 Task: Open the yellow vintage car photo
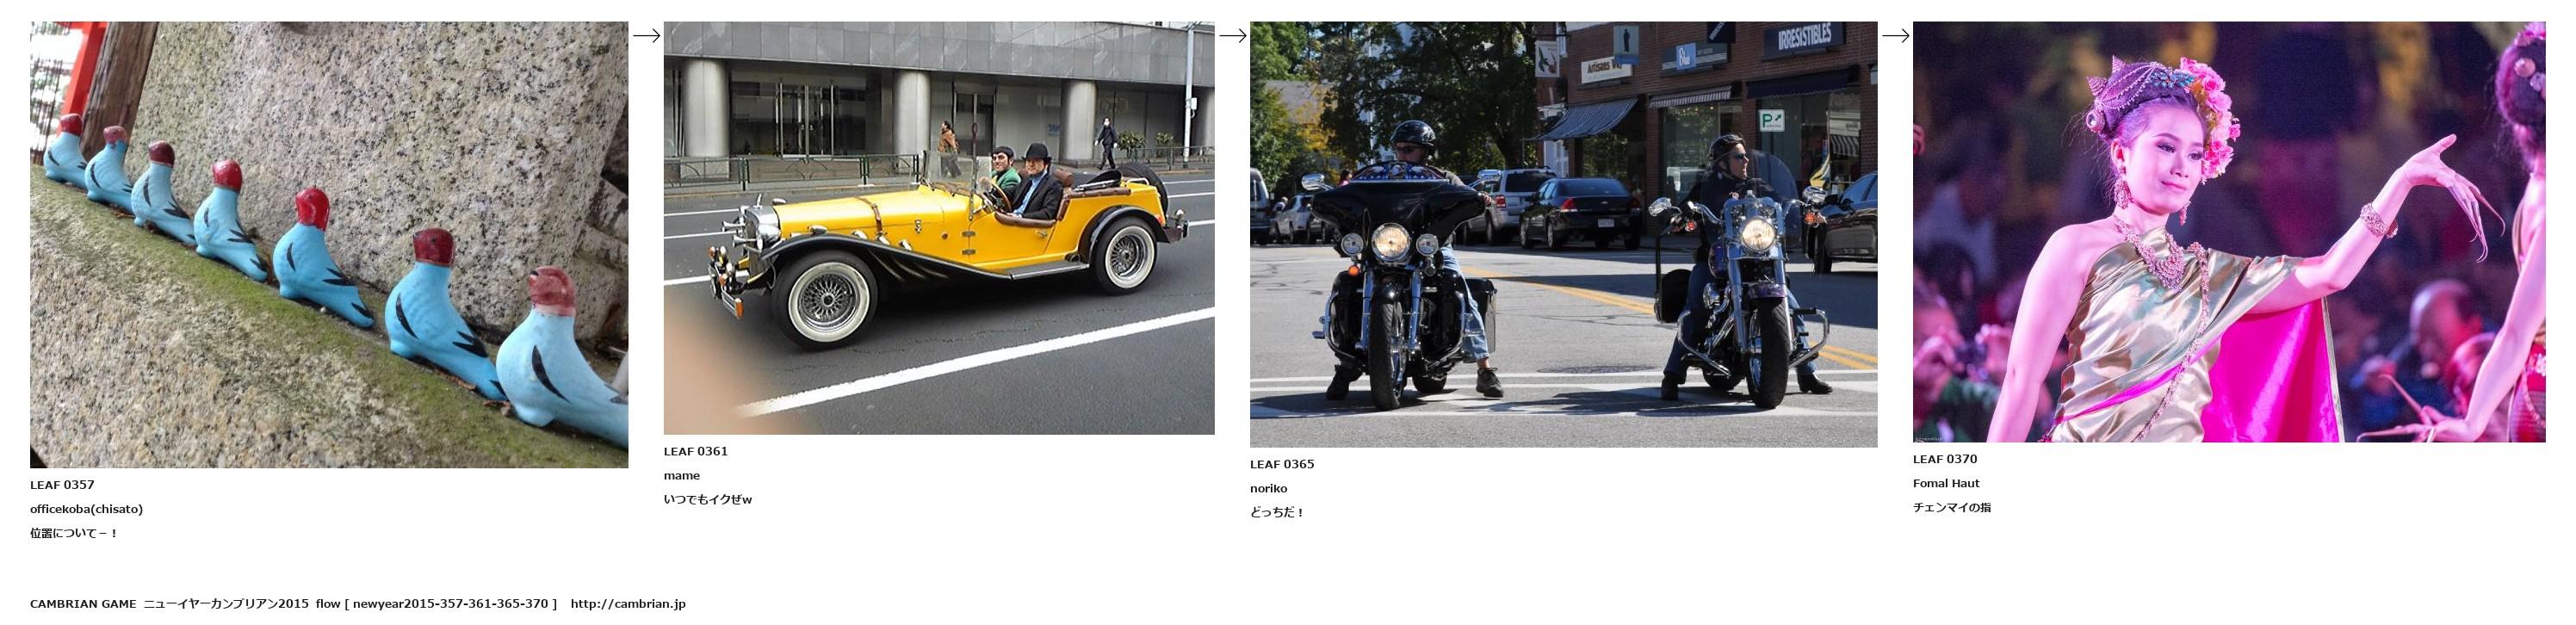[x=939, y=228]
